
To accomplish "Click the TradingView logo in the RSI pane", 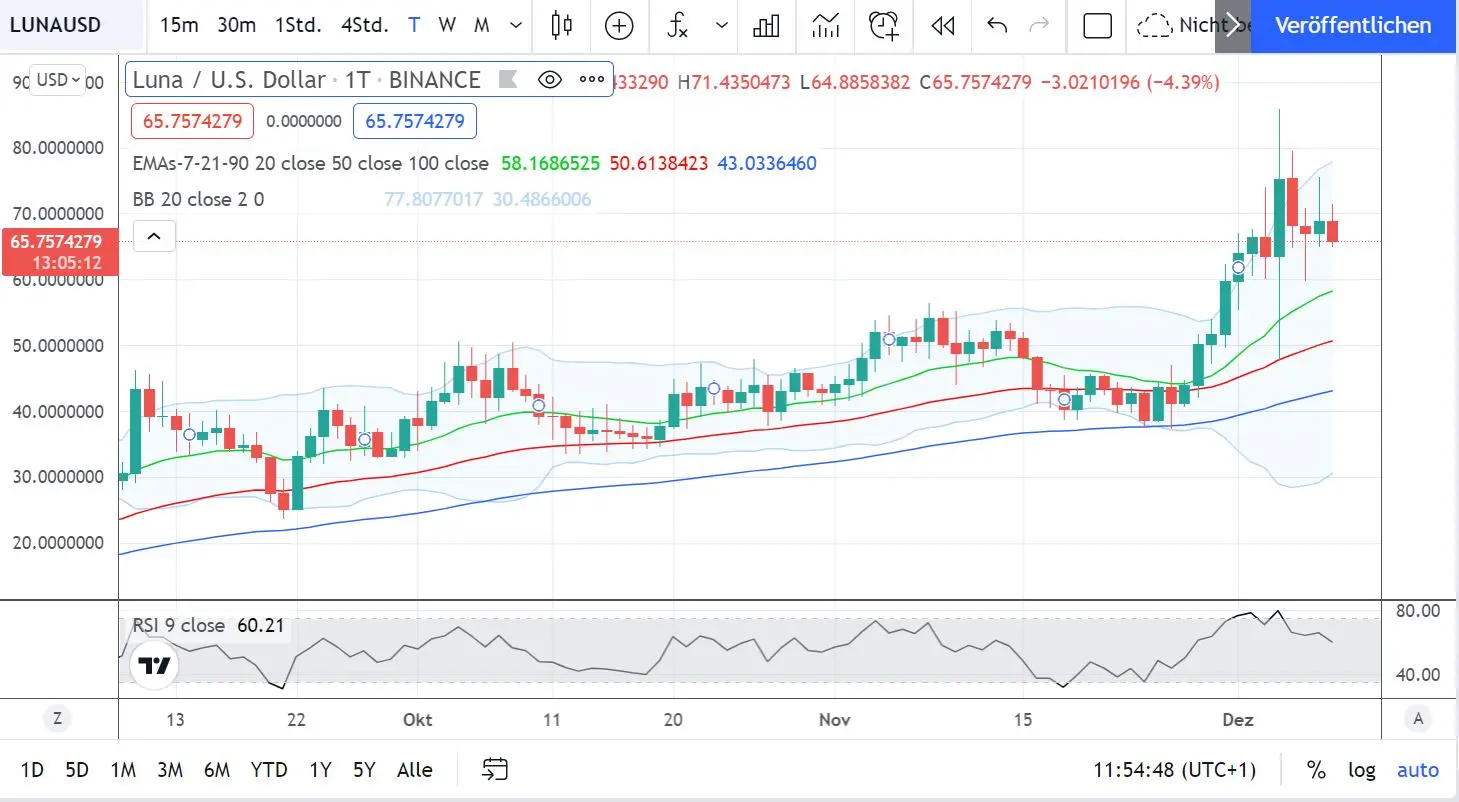I will tap(154, 666).
